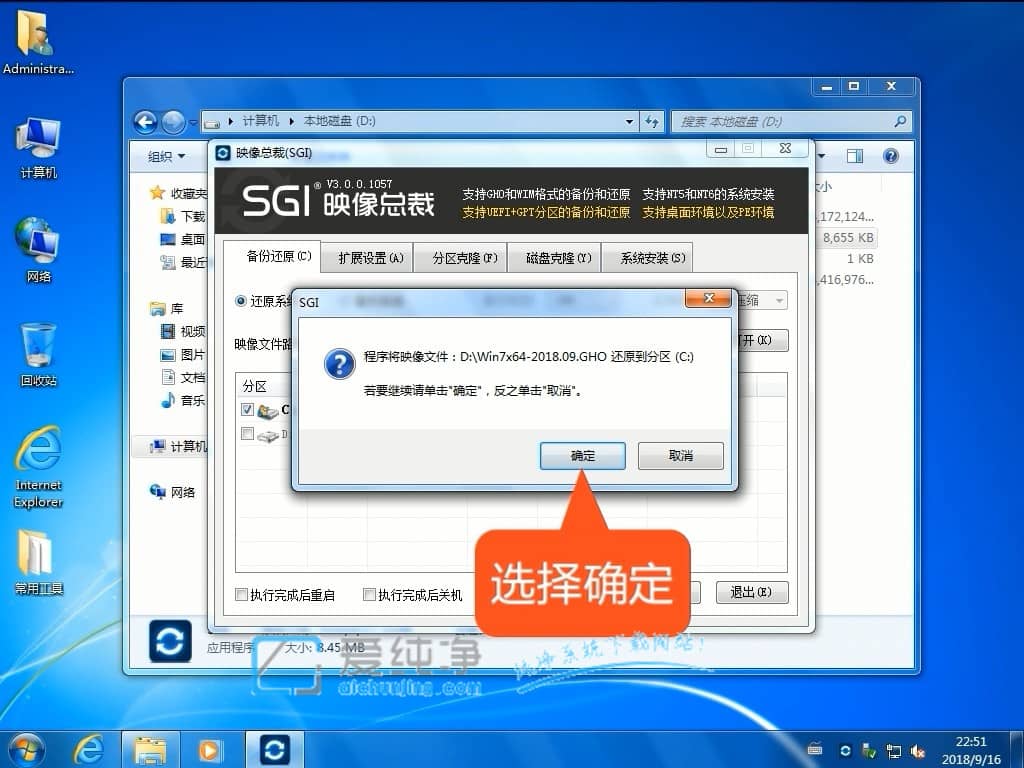Click 确定 to confirm the restore
Viewport: 1024px width, 768px height.
click(x=583, y=456)
